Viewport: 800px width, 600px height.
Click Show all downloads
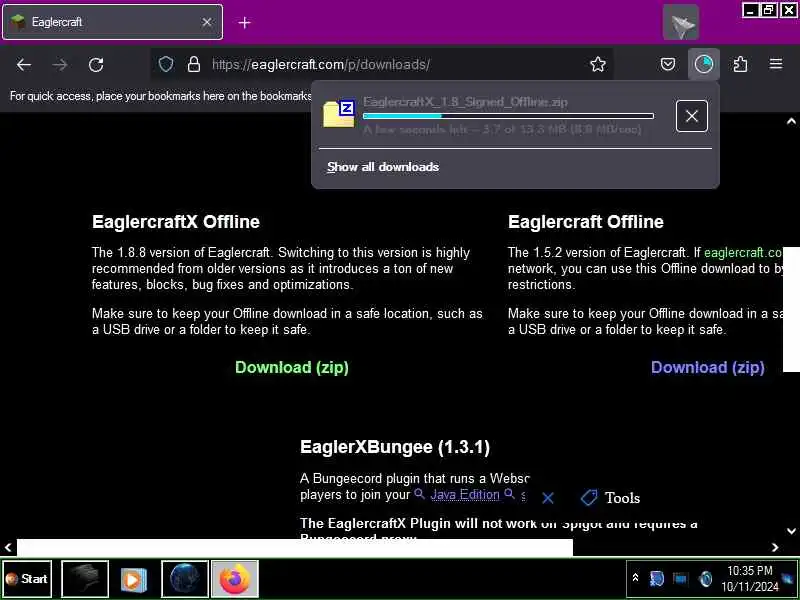[383, 167]
